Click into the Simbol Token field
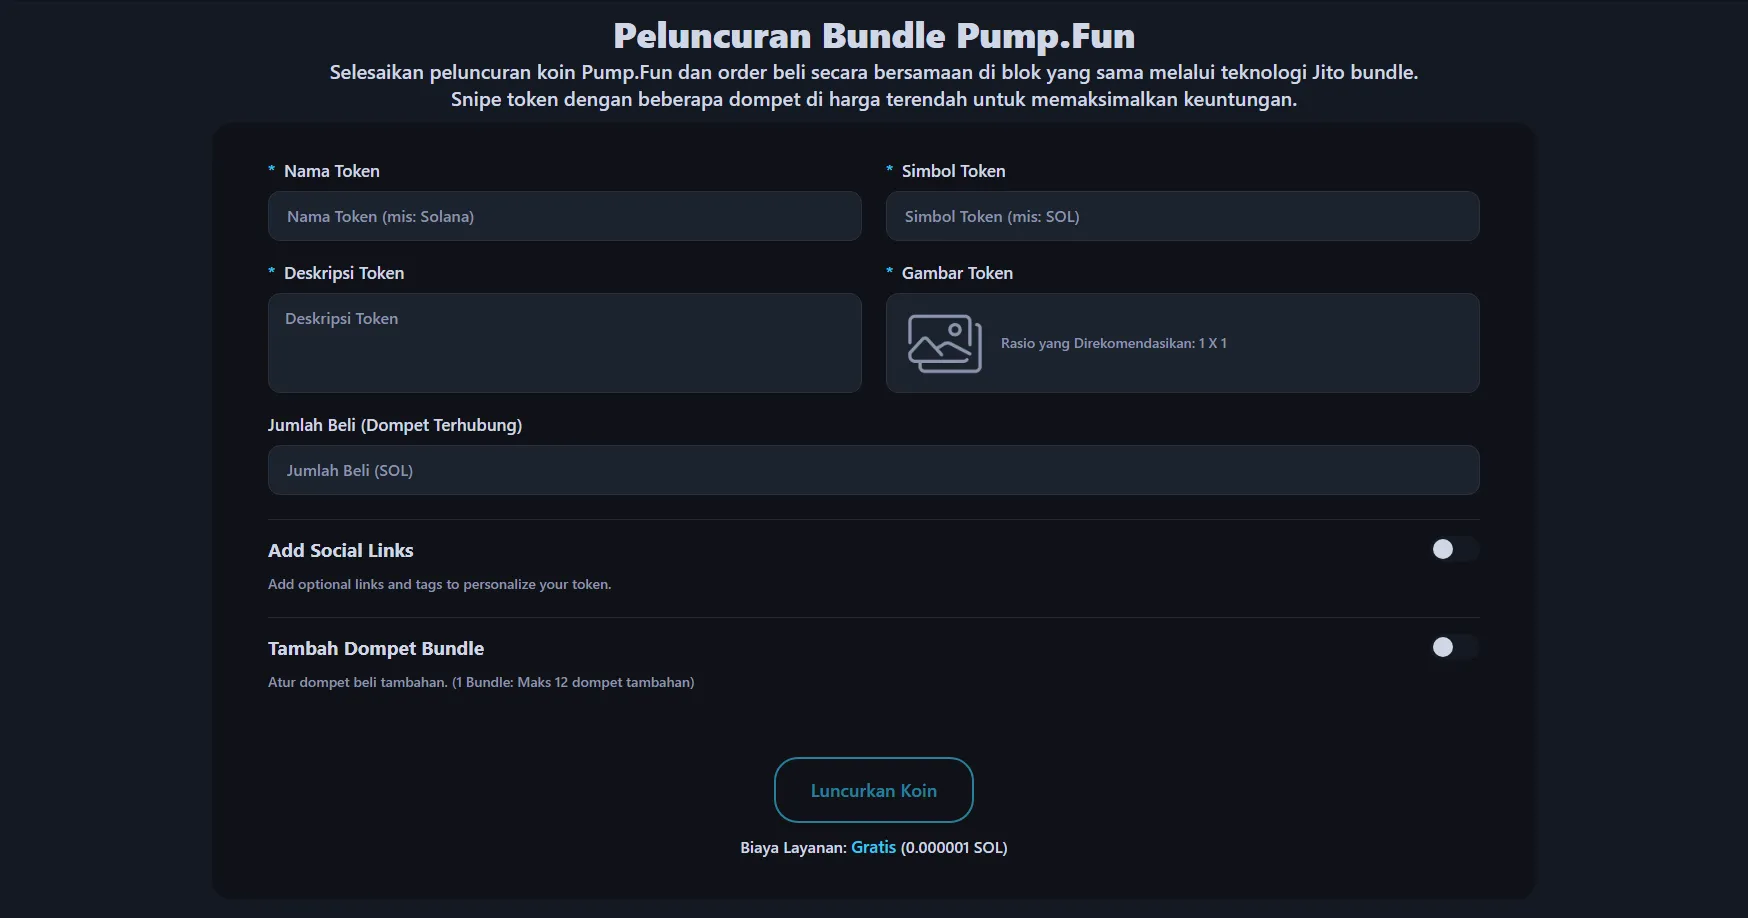This screenshot has height=918, width=1748. click(1182, 216)
